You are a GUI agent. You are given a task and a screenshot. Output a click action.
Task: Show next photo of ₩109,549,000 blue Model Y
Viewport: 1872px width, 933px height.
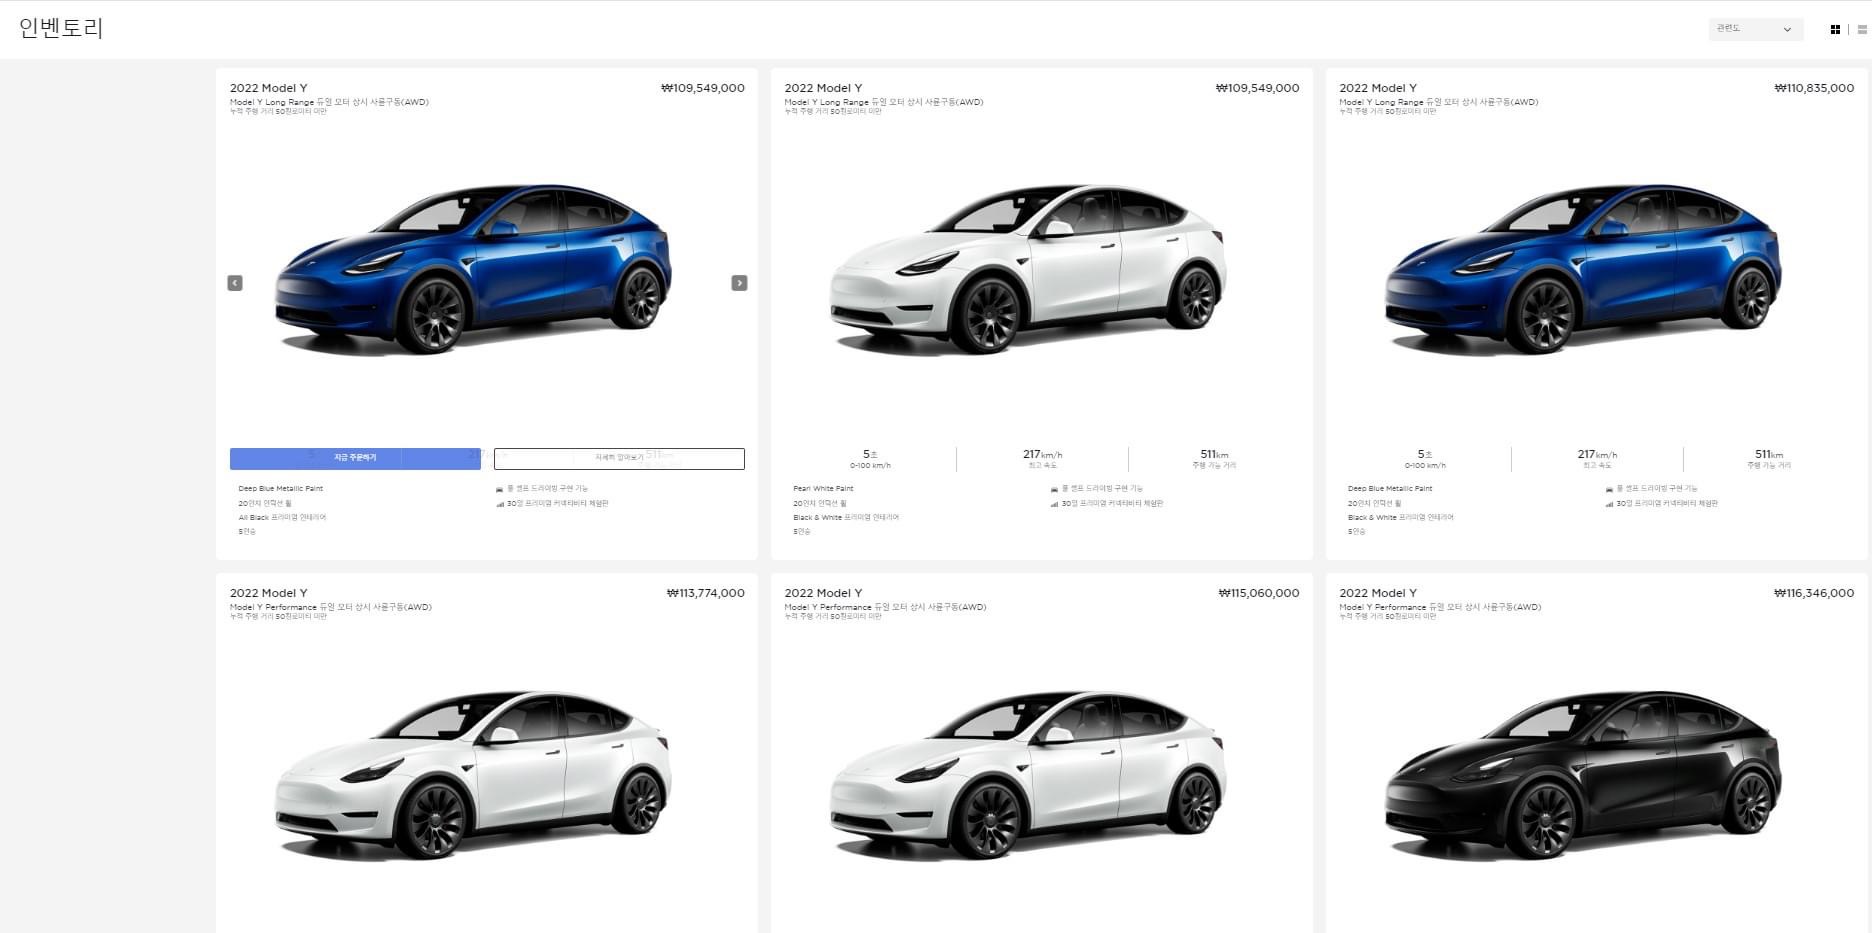pyautogui.click(x=739, y=283)
